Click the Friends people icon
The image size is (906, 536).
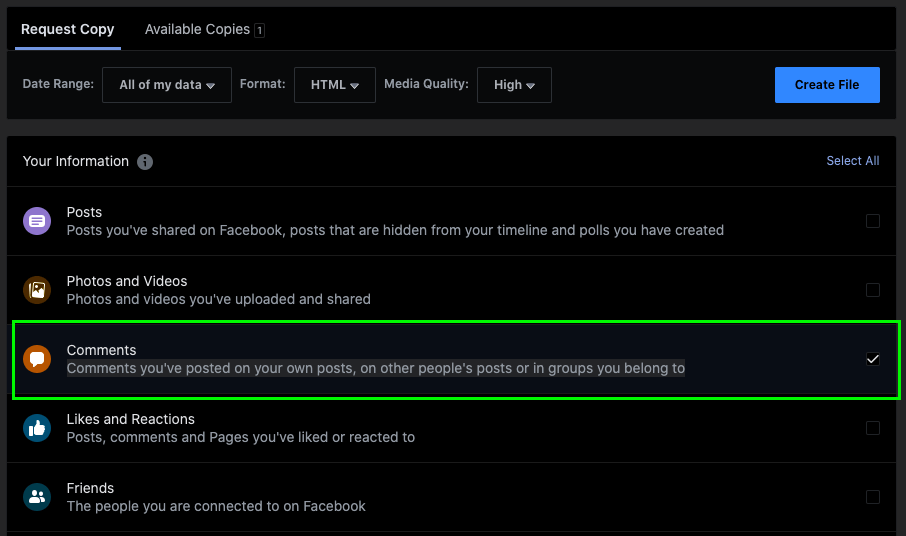tap(37, 497)
